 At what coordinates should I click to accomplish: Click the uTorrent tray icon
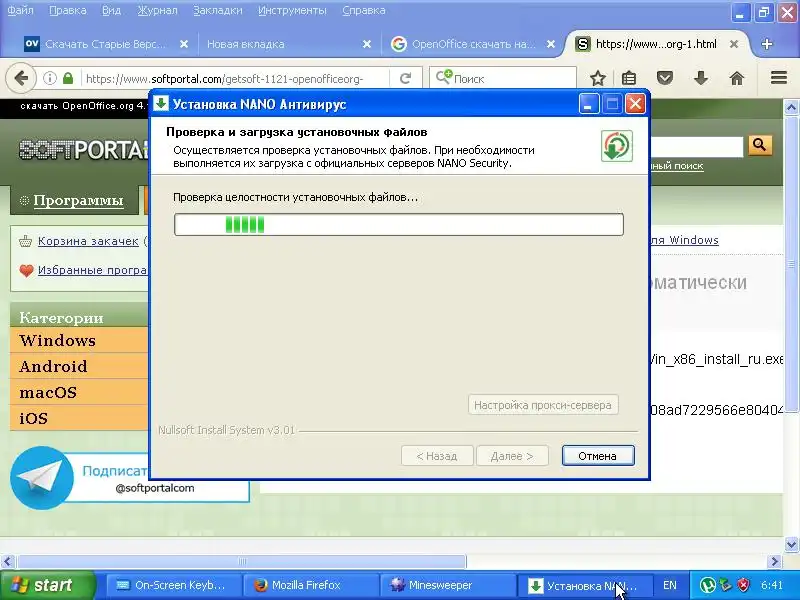click(708, 585)
